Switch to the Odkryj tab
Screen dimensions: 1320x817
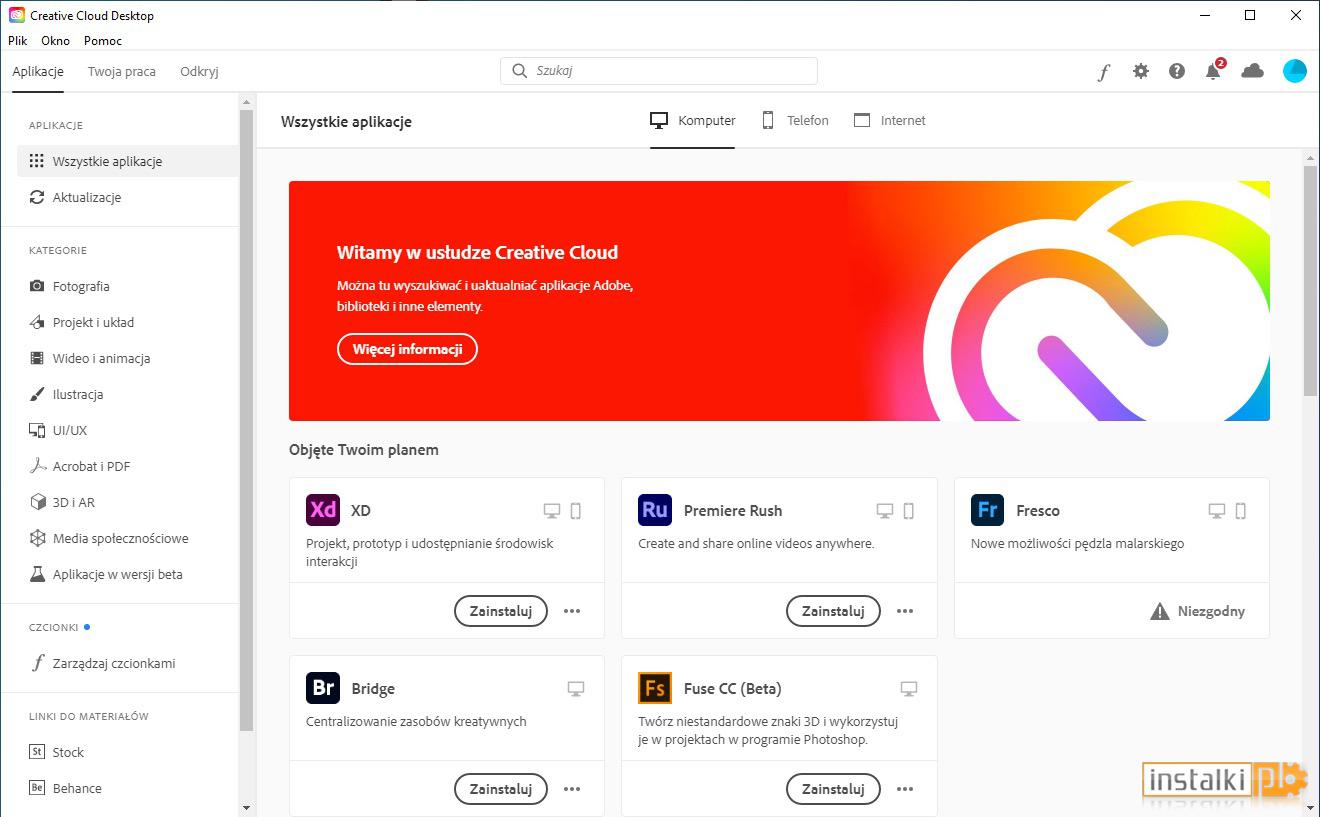coord(199,71)
